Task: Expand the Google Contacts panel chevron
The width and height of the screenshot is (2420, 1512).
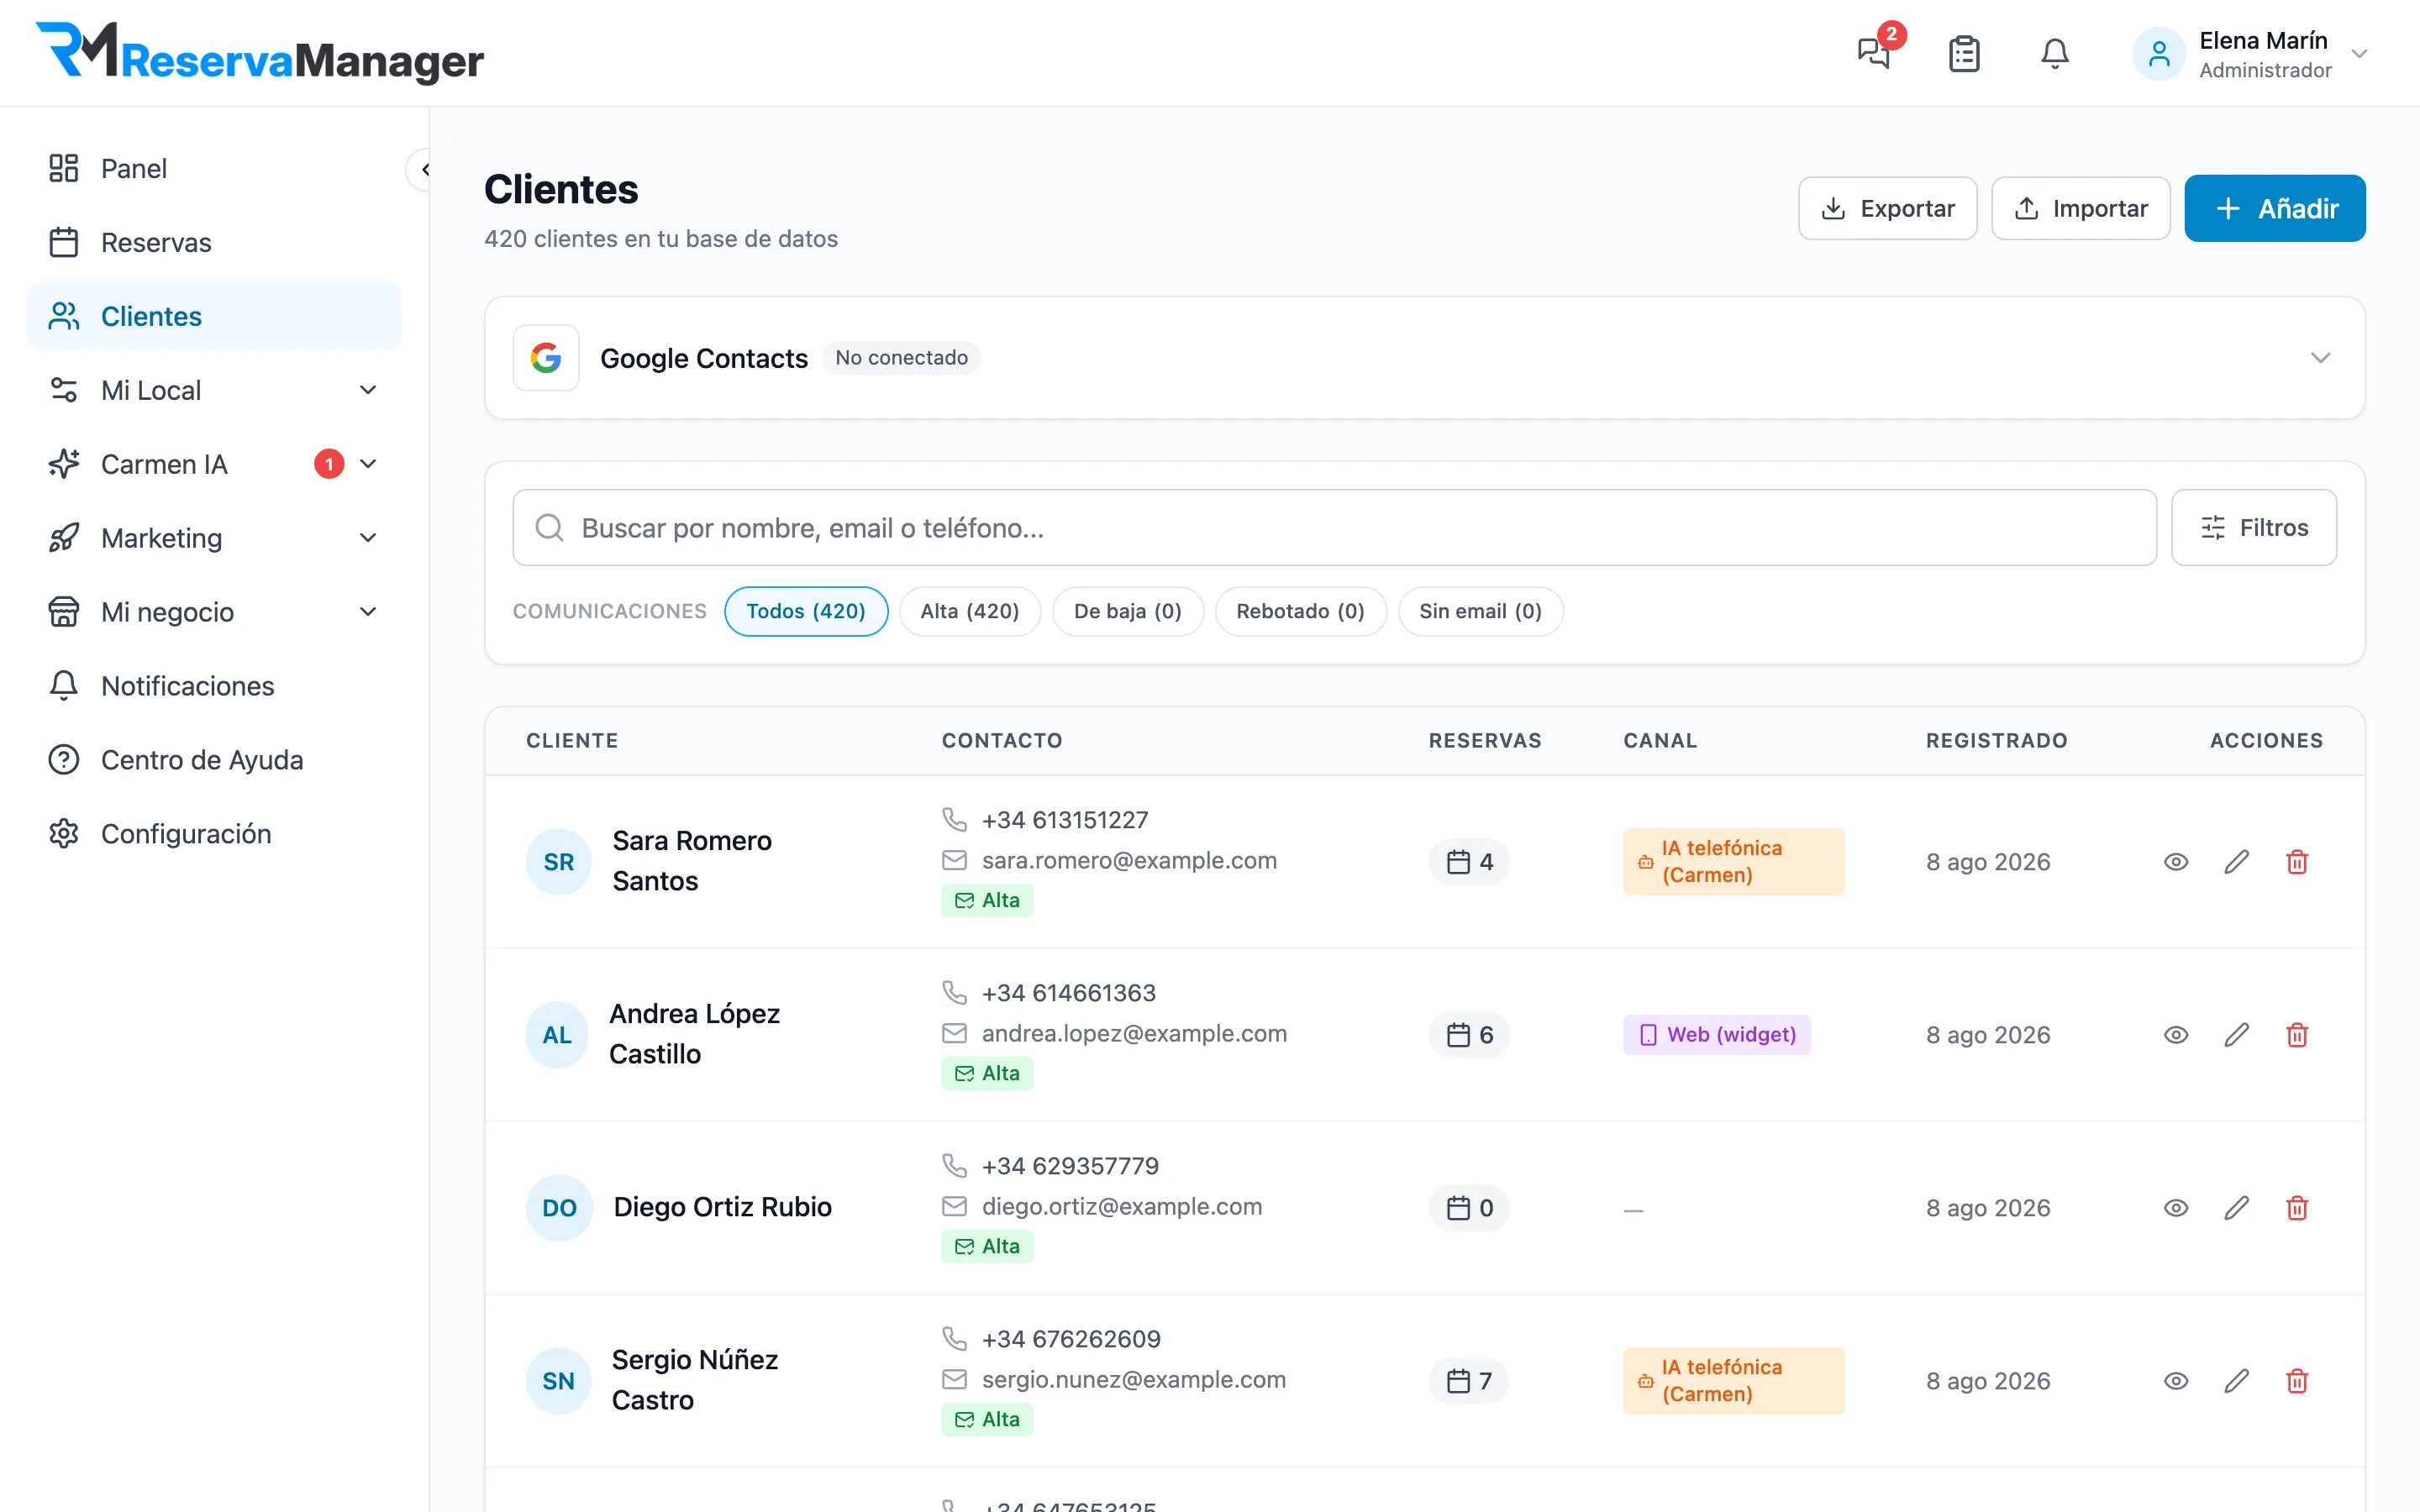Action: coord(2320,357)
